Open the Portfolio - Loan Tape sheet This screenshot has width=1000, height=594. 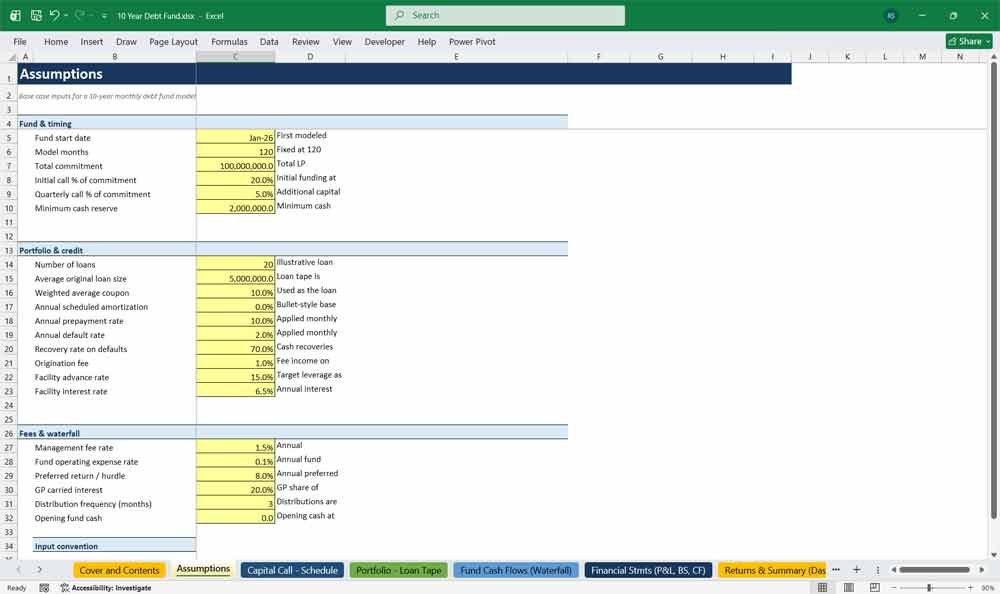coord(399,570)
